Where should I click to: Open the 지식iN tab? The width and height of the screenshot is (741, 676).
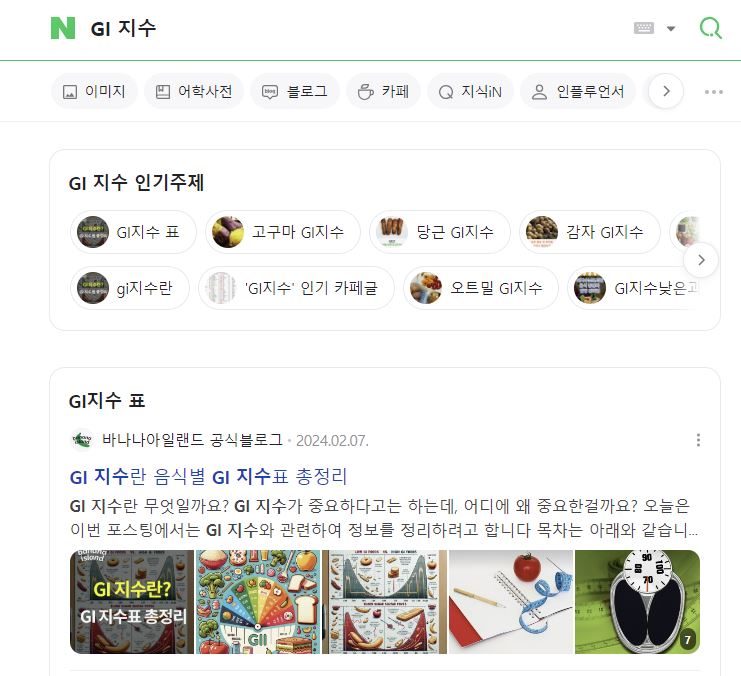pos(470,91)
